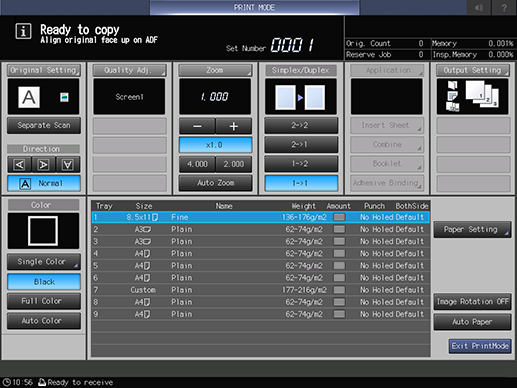Screen dimensions: 517x388
Task: Open the Zoom settings header
Action: tap(215, 70)
